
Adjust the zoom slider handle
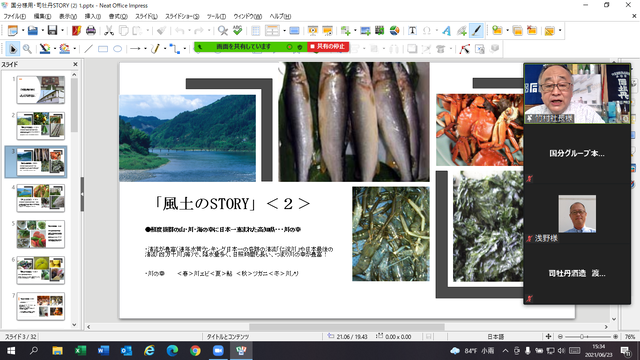[582, 336]
